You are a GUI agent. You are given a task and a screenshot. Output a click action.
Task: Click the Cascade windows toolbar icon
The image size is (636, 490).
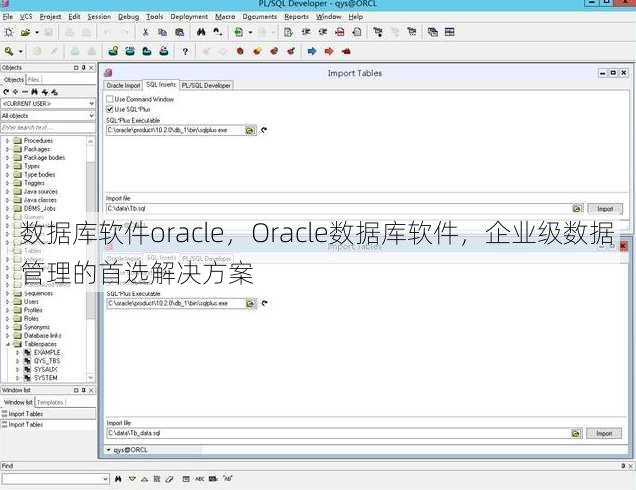[x=432, y=32]
